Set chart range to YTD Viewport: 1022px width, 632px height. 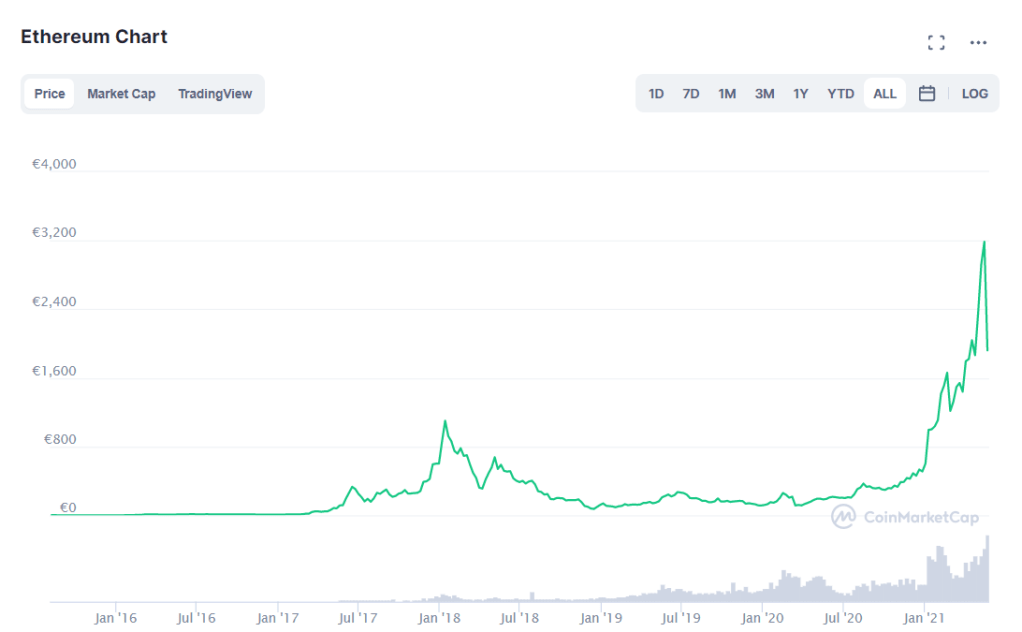pos(841,94)
